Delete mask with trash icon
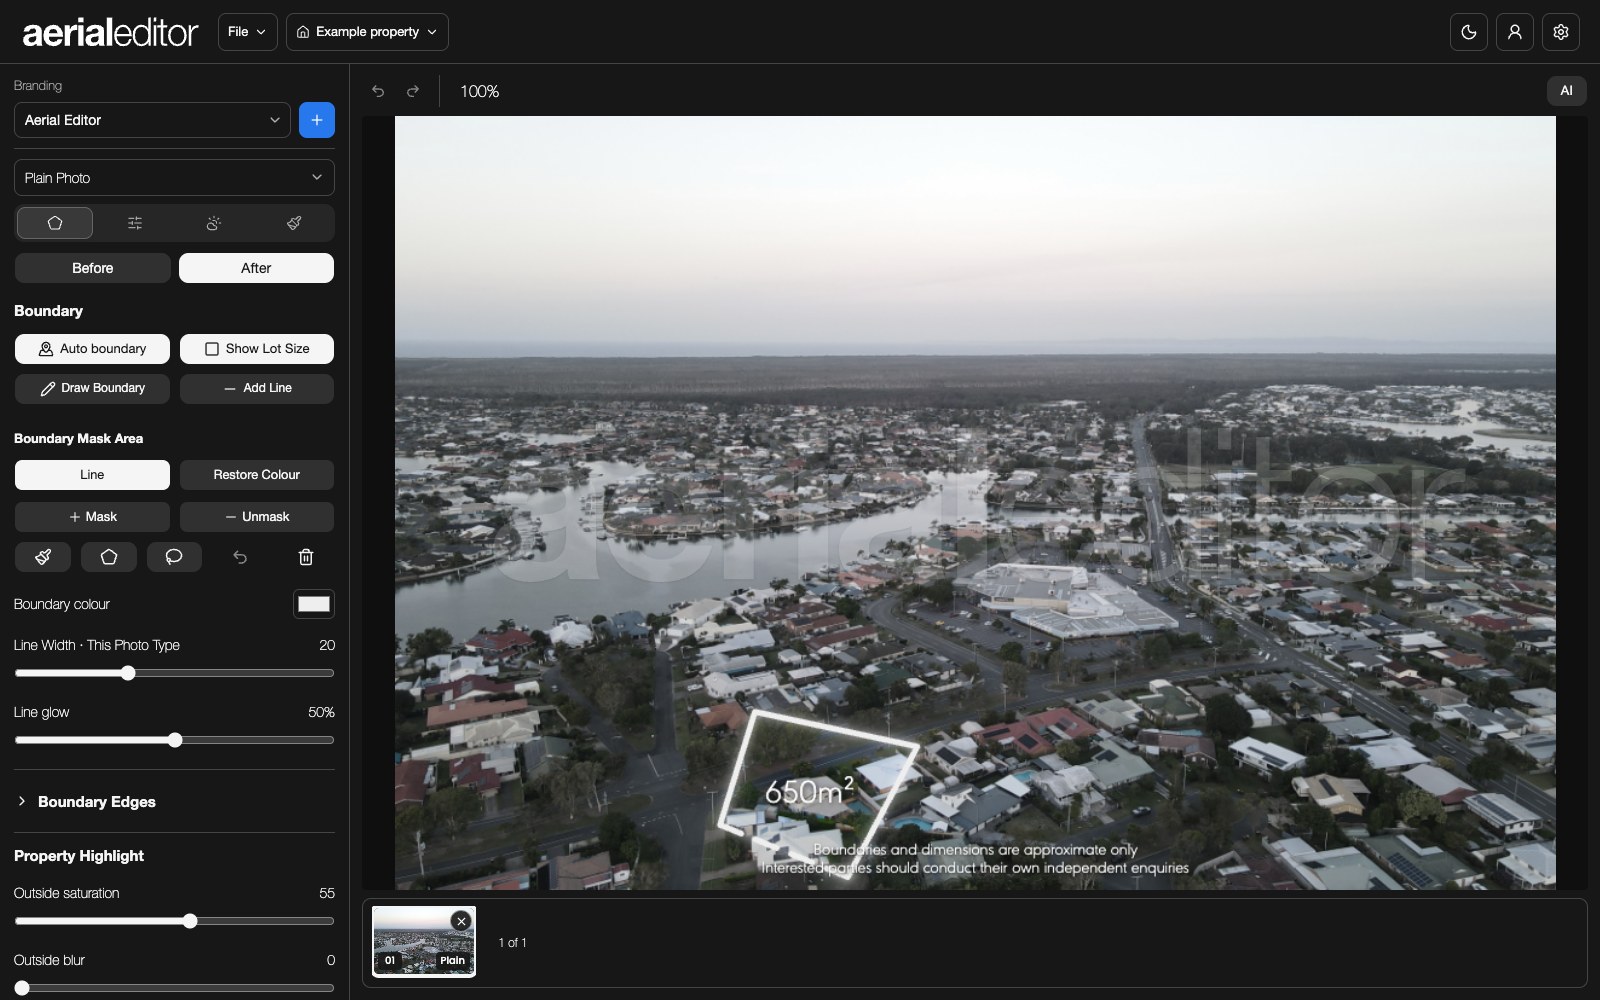Screen dimensions: 1600x1000 point(306,557)
